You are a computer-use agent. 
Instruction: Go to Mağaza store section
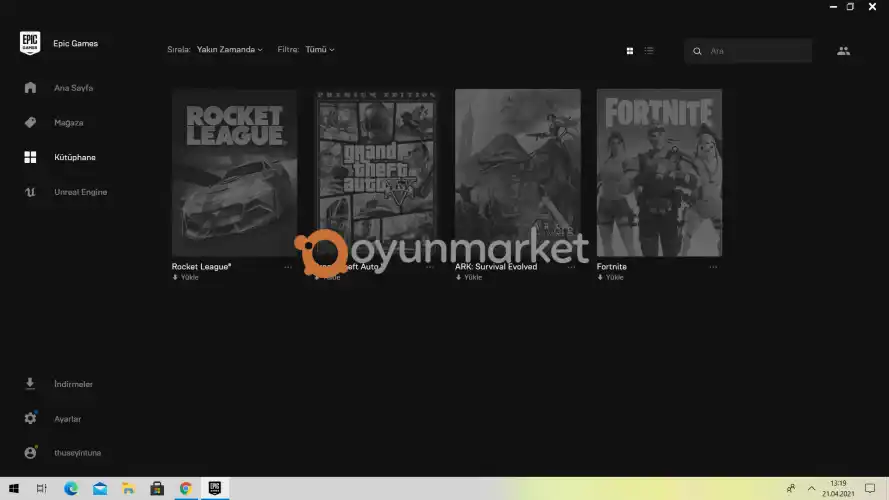[x=68, y=123]
